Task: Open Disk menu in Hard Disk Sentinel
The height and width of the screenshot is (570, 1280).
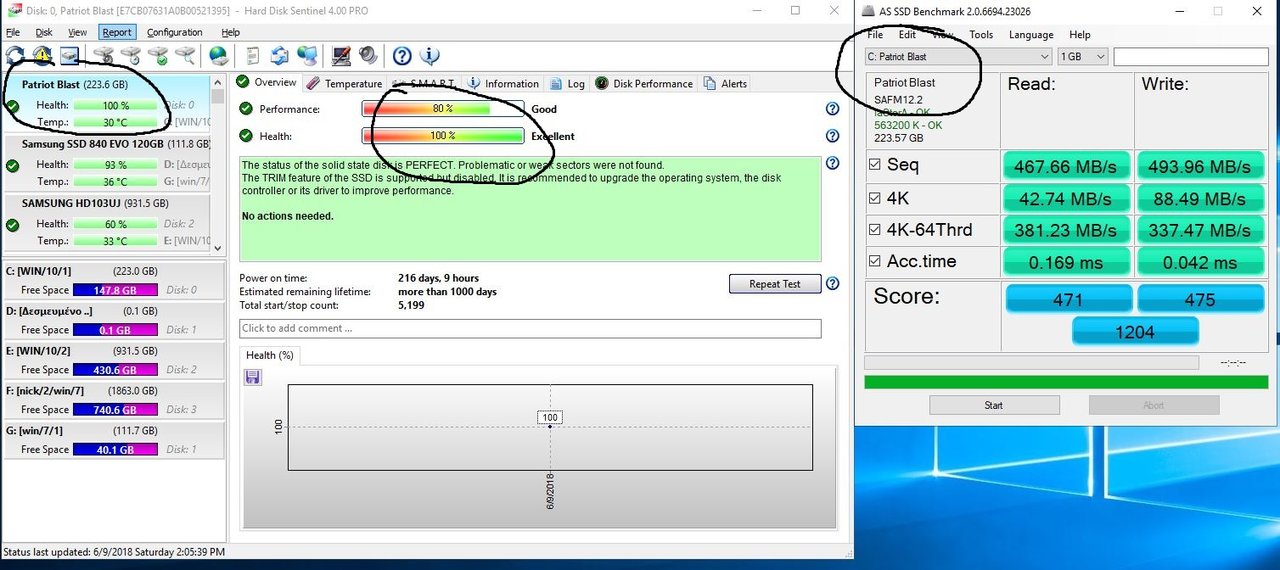Action: click(44, 32)
